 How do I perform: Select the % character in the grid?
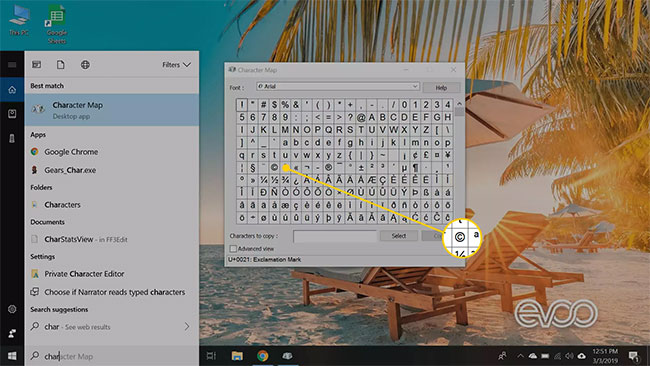[285, 104]
